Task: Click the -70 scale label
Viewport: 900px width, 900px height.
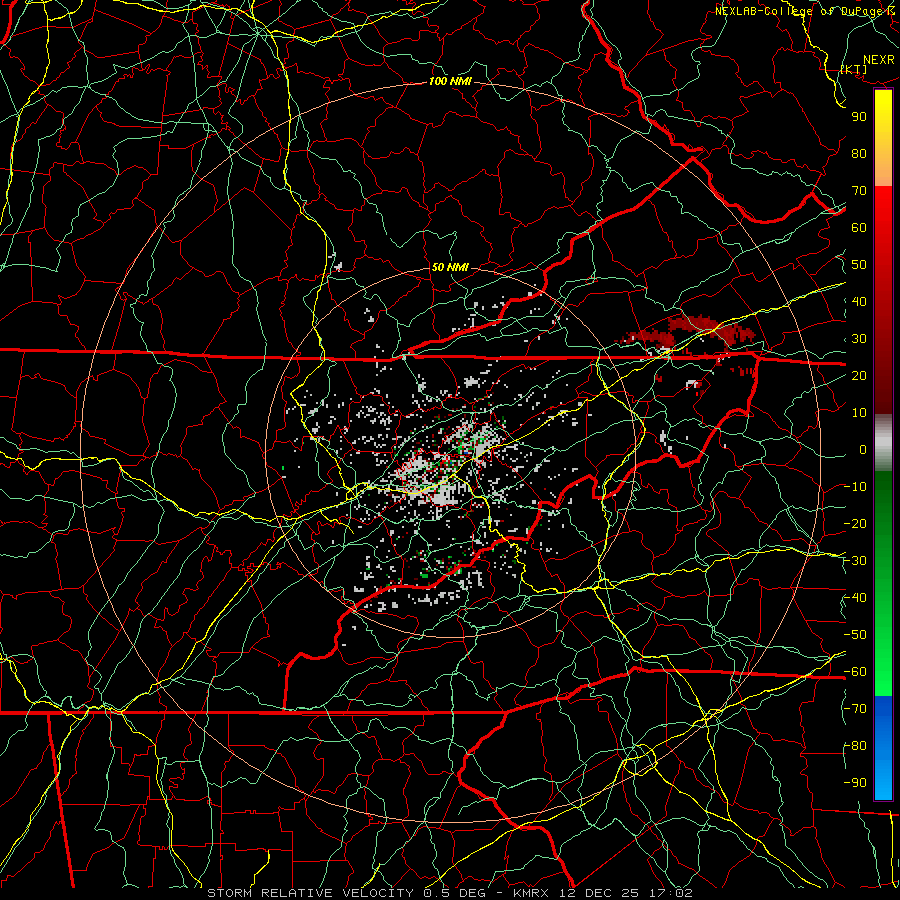Action: (855, 709)
